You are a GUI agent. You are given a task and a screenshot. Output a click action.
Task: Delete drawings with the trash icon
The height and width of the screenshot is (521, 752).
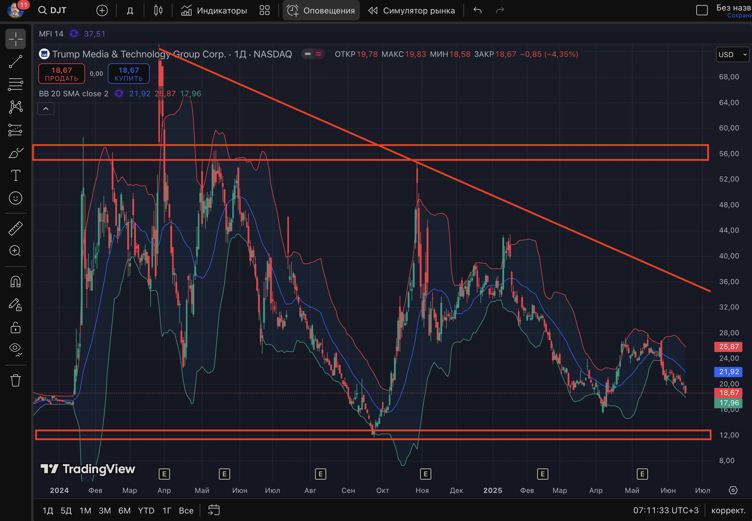coord(15,380)
